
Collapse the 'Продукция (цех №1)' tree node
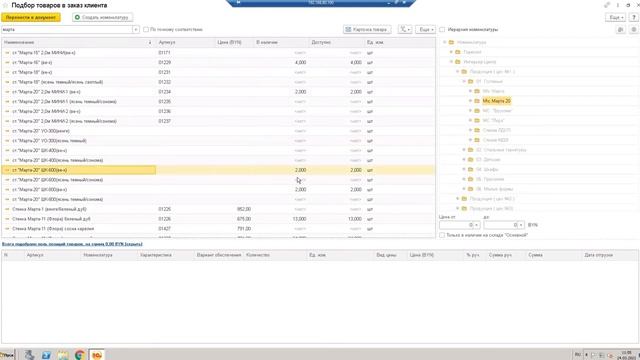(x=458, y=72)
